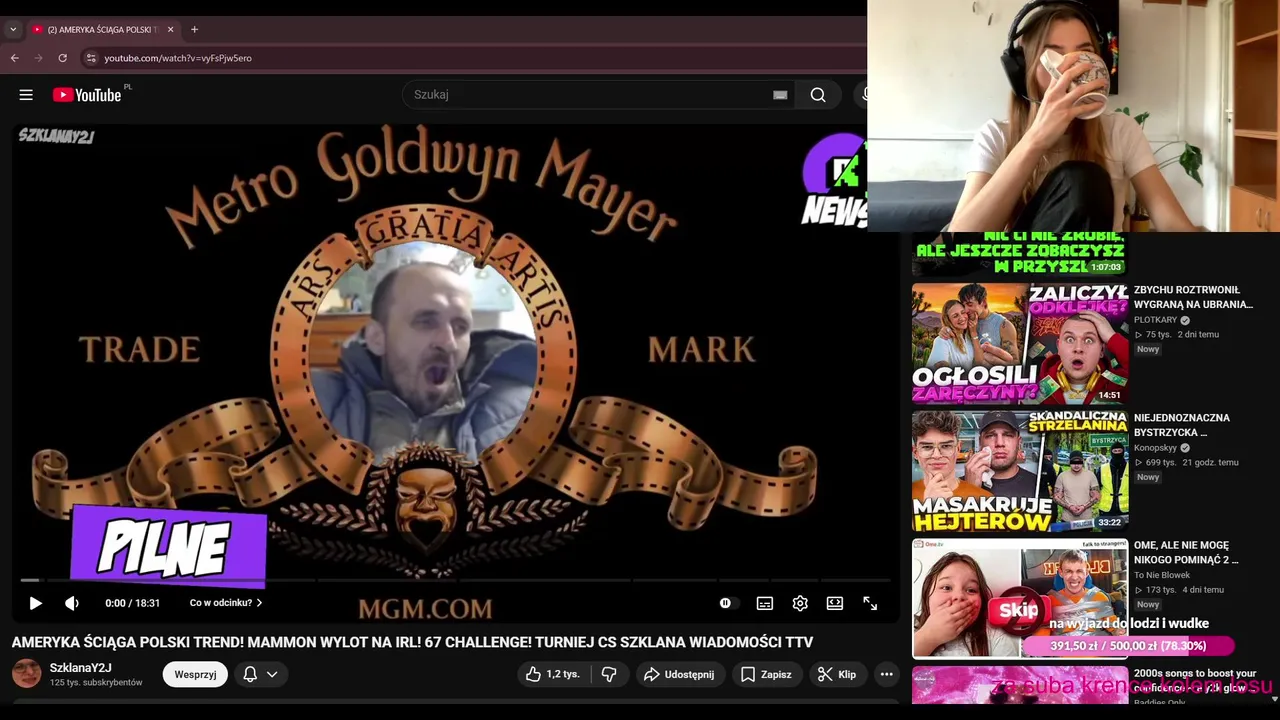
Task: Open the tab search dropdown arrow
Action: pyautogui.click(x=13, y=30)
